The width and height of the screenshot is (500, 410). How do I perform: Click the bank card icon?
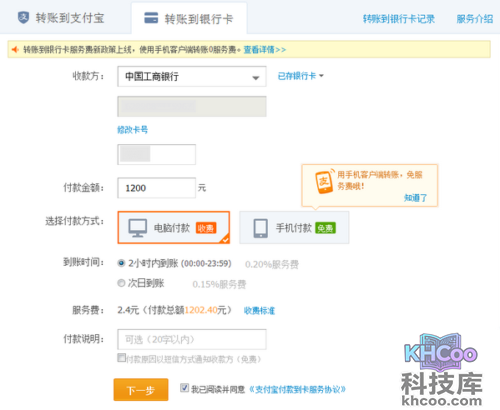pyautogui.click(x=151, y=18)
